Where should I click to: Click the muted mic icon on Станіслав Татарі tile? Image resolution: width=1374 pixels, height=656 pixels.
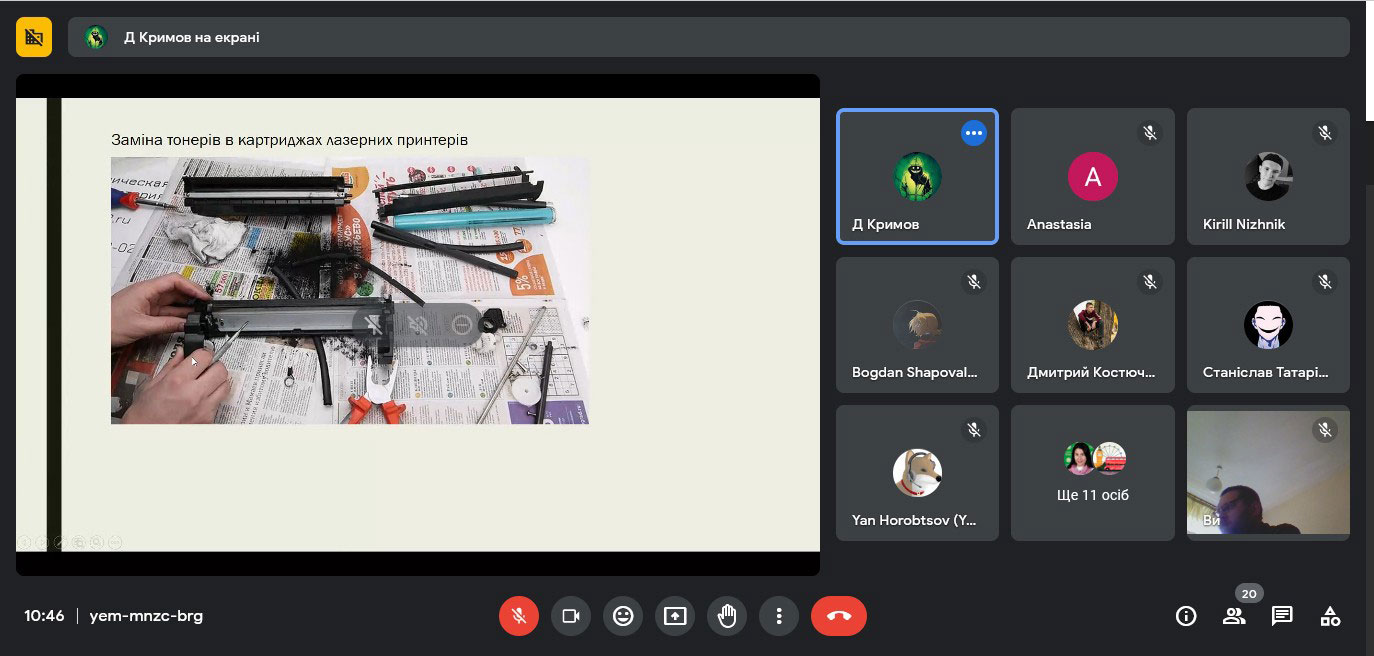[x=1325, y=282]
